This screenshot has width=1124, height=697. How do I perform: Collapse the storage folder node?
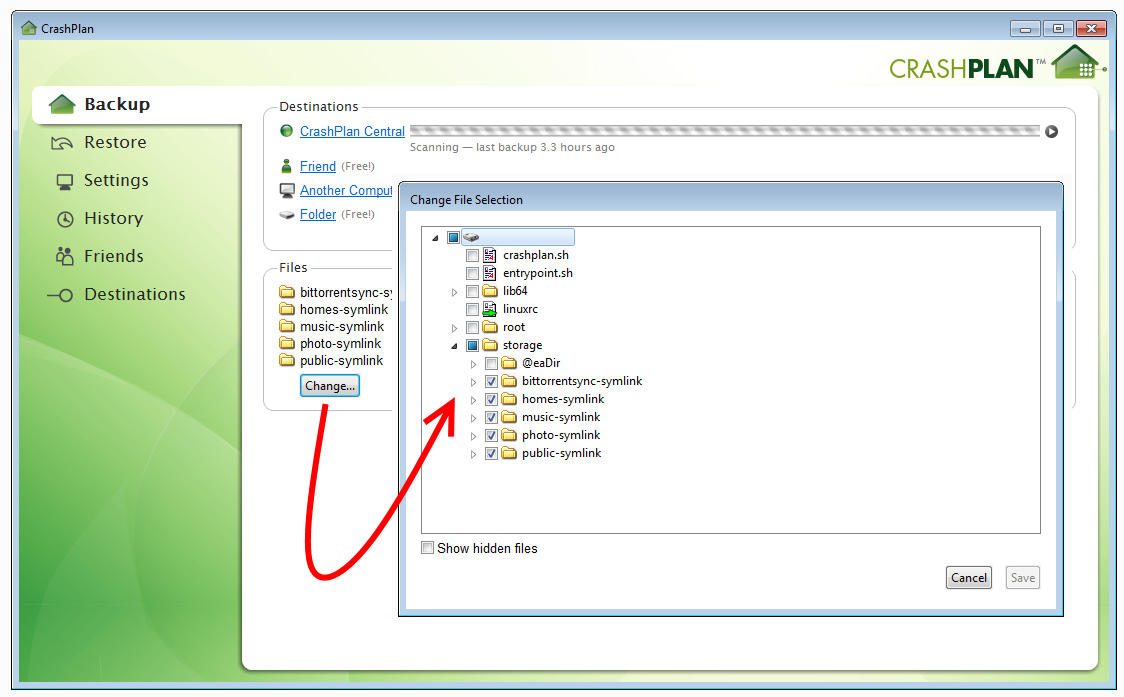point(454,346)
